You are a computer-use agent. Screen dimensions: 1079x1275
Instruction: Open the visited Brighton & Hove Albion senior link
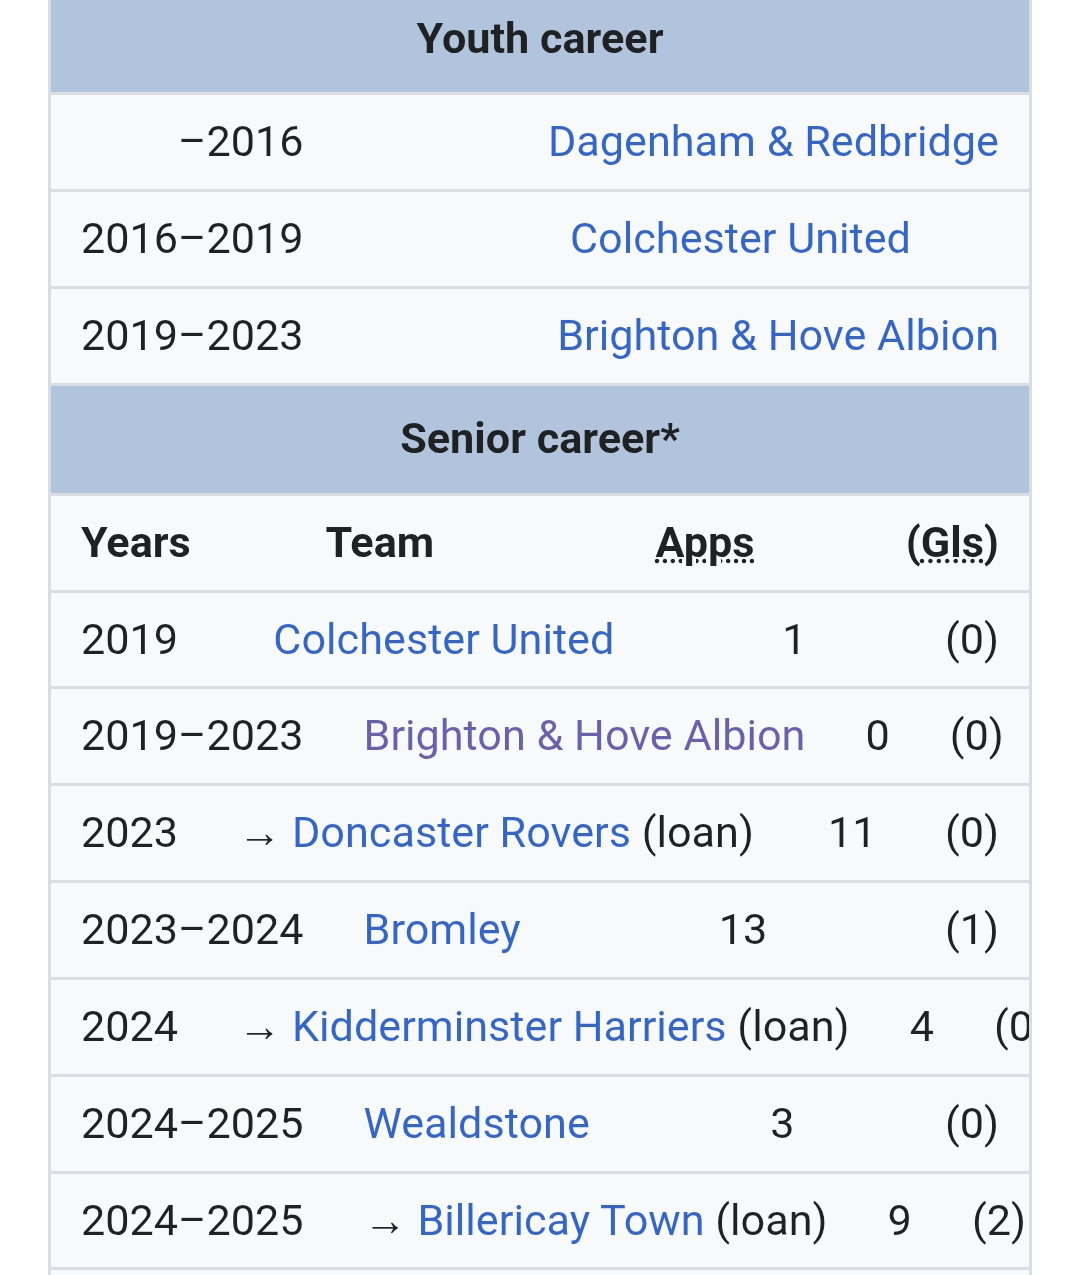coord(584,736)
